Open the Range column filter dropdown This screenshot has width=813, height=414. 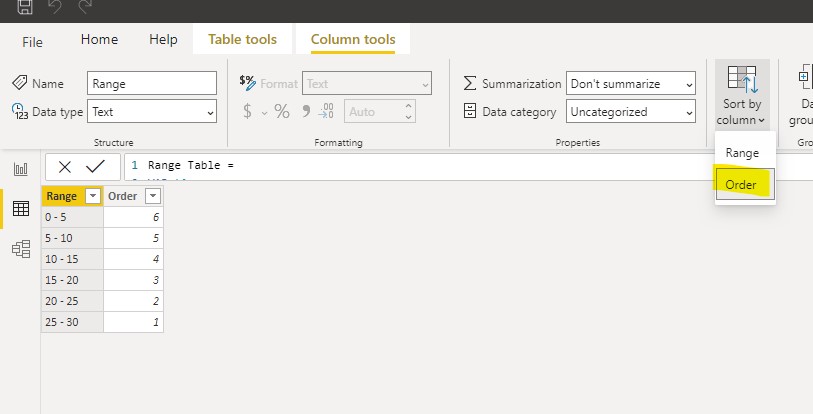93,196
